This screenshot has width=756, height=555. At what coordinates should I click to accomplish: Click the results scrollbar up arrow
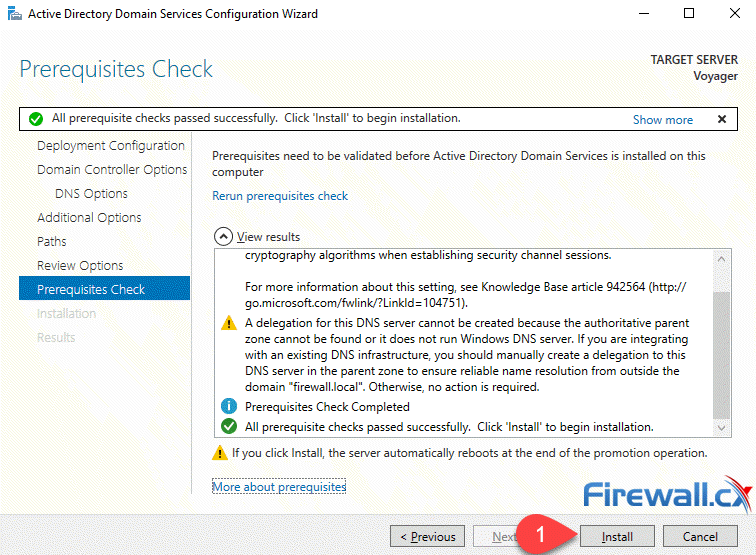point(721,259)
